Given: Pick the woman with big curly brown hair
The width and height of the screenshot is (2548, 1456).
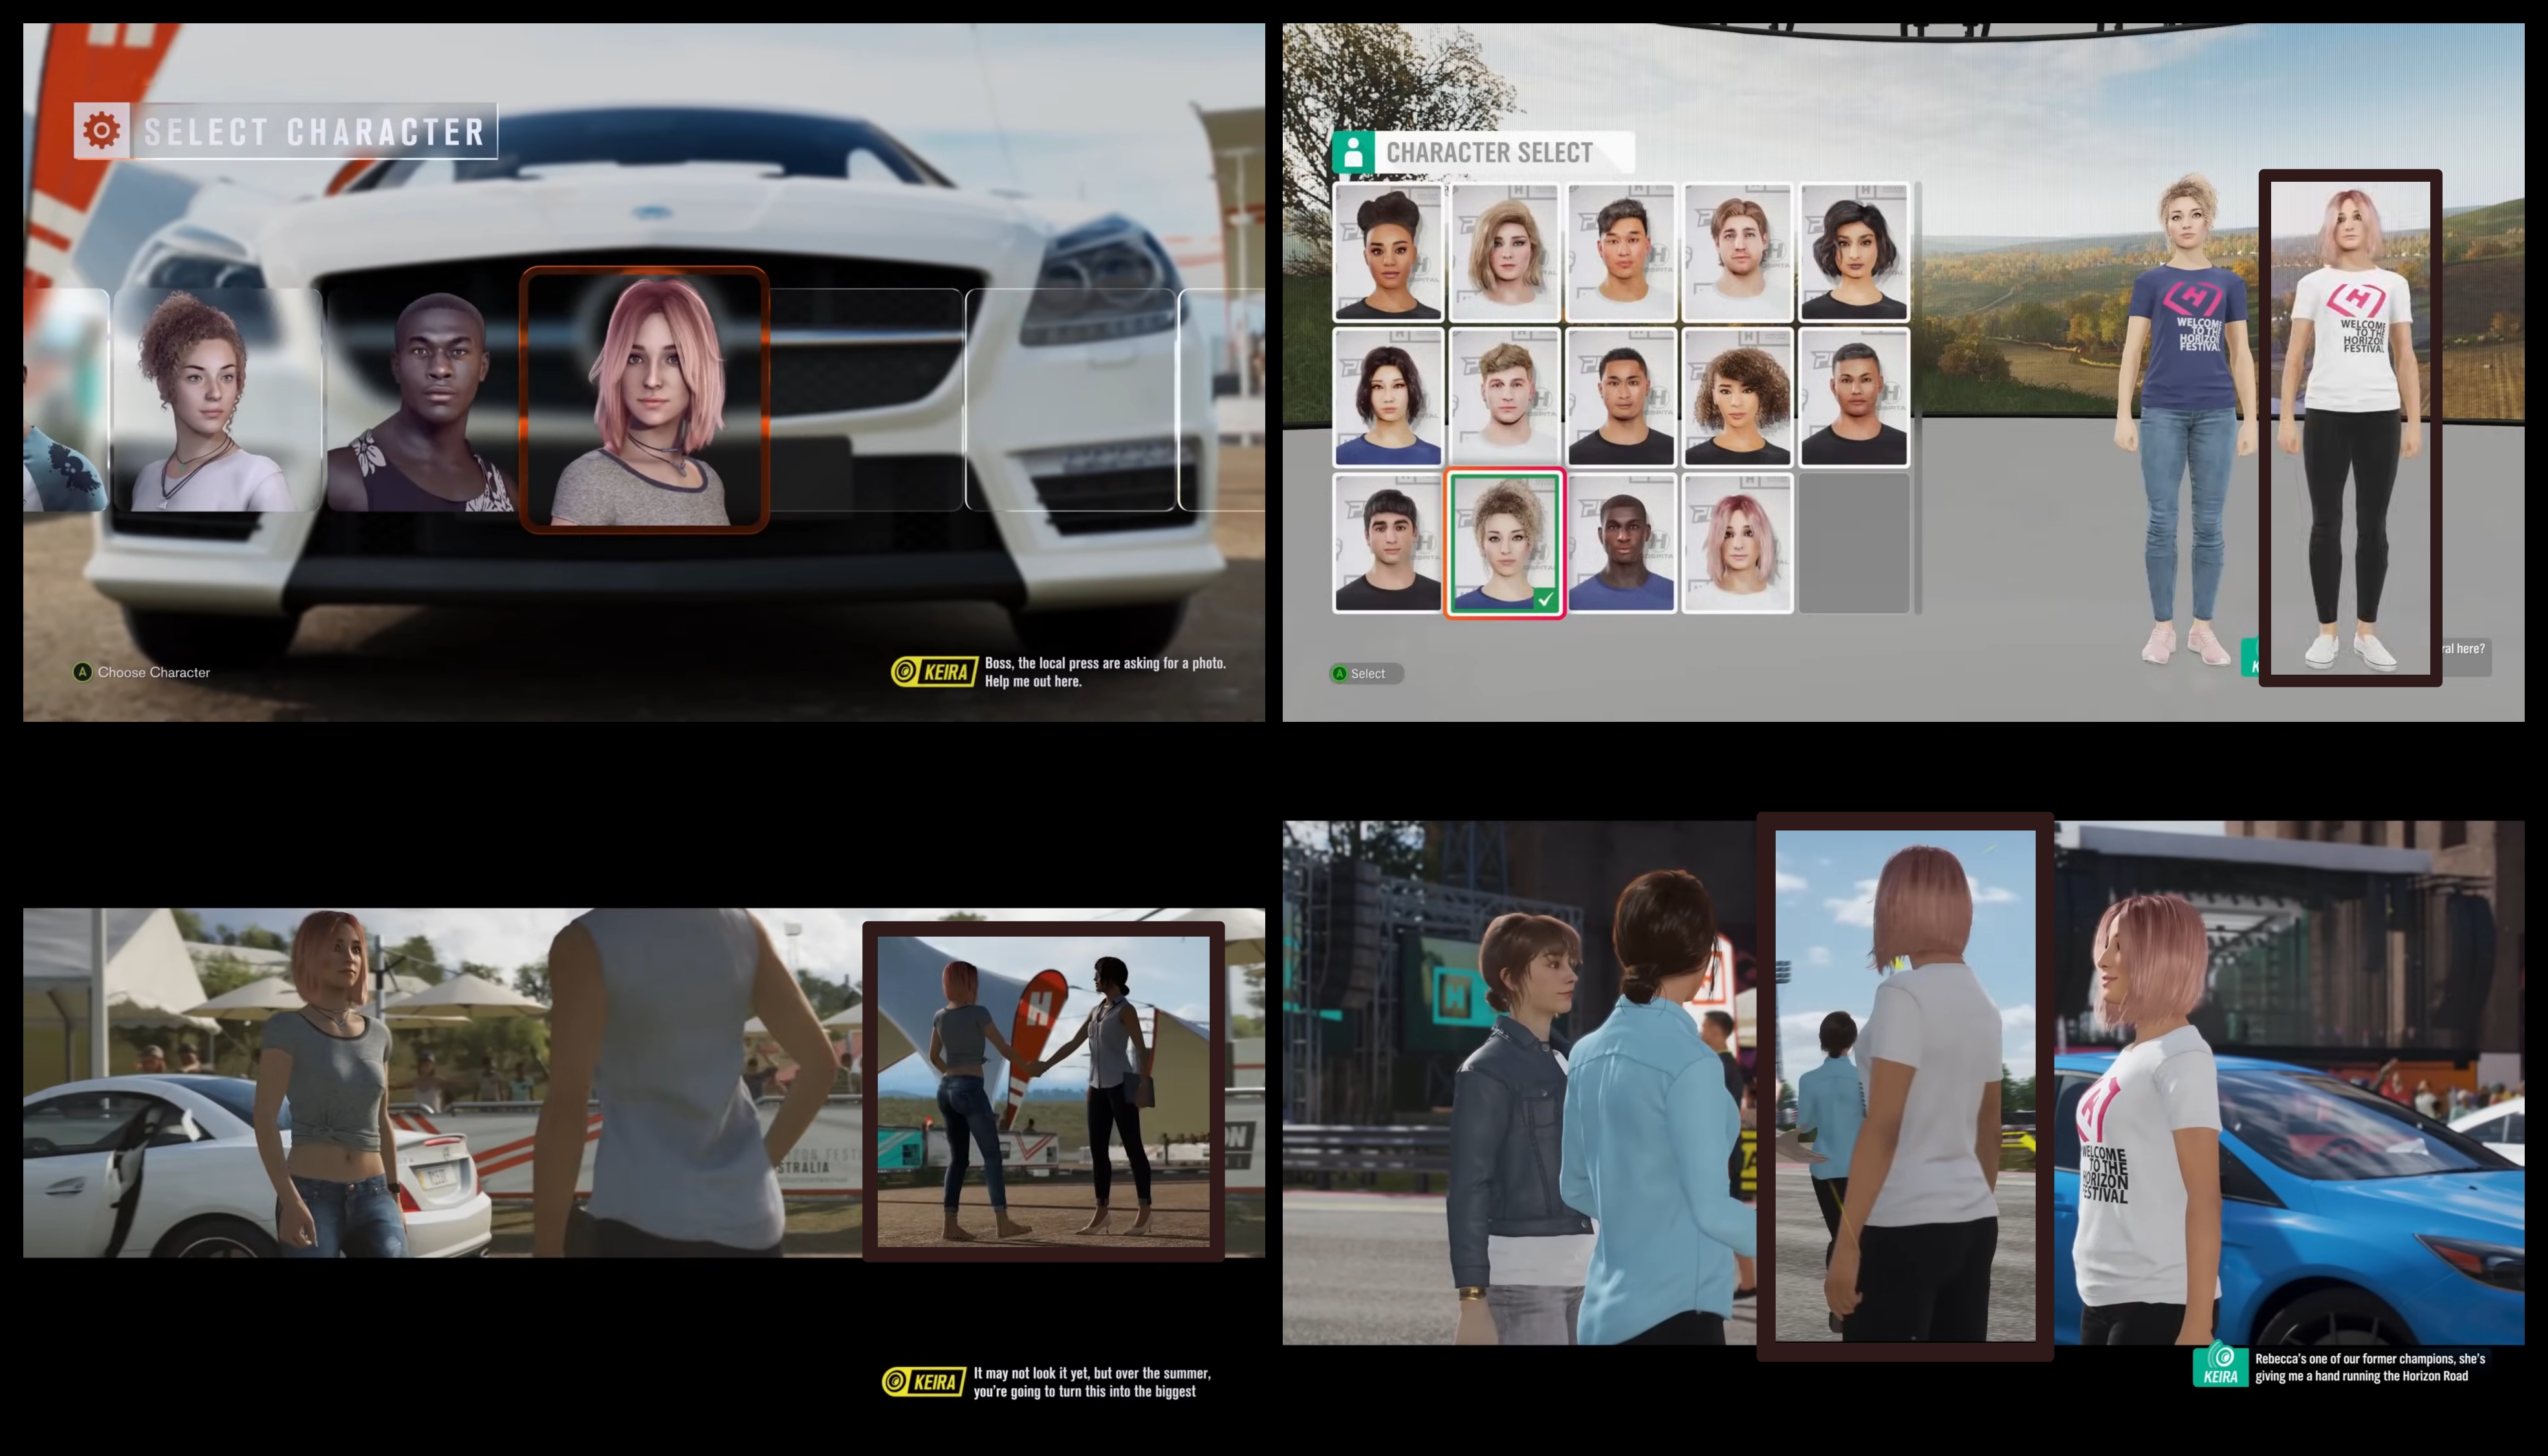Looking at the screenshot, I should (1738, 398).
